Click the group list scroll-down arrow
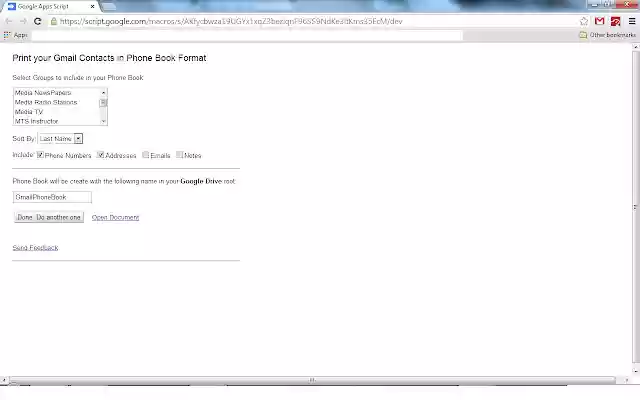Image resolution: width=640 pixels, height=400 pixels. tap(103, 121)
